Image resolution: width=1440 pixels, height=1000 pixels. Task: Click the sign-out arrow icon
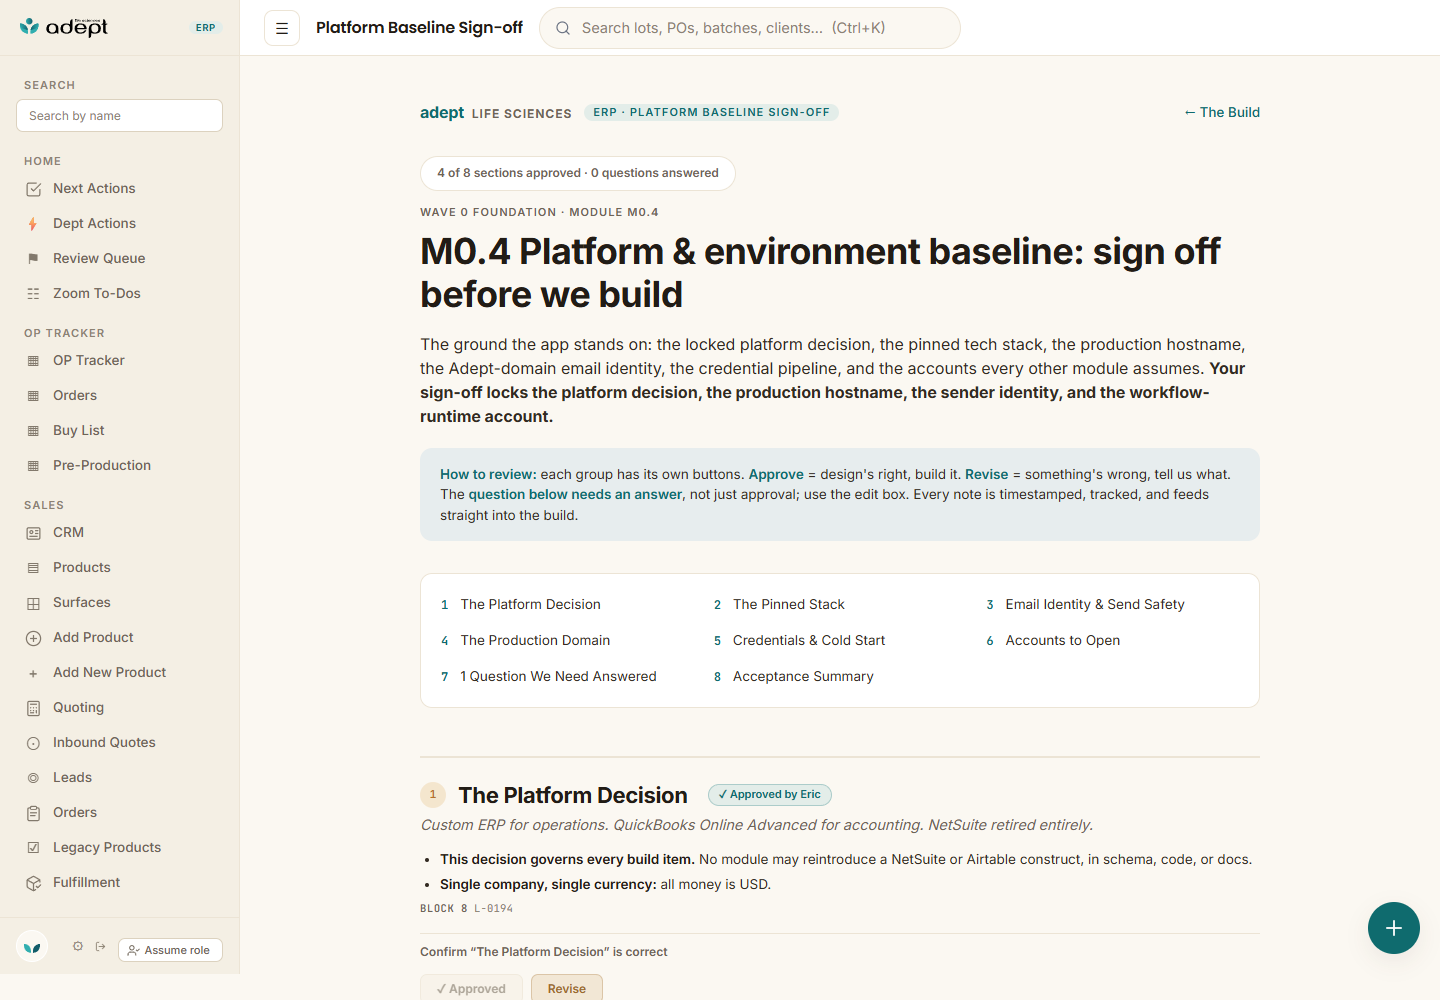pos(100,946)
